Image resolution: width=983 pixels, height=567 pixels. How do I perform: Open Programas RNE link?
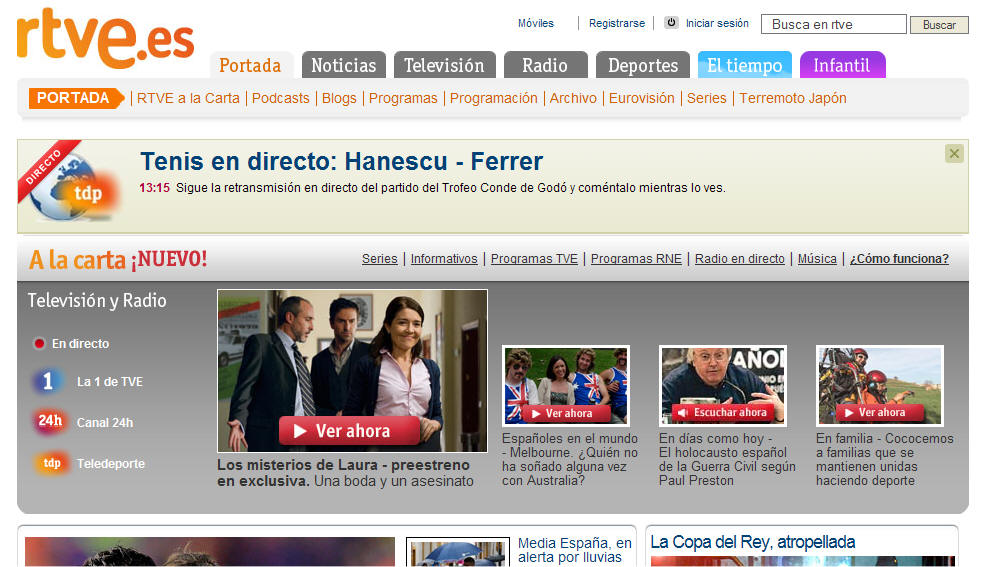(x=636, y=258)
